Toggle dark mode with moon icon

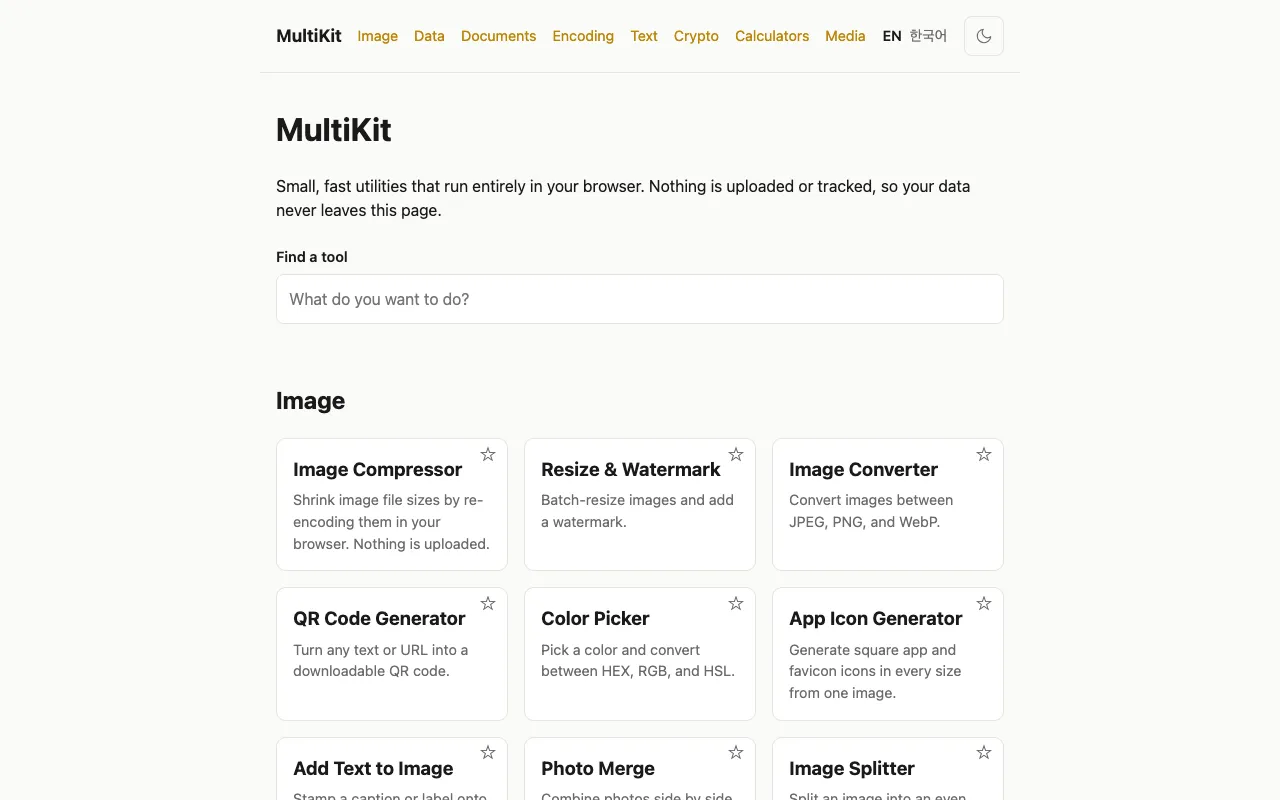pos(984,36)
